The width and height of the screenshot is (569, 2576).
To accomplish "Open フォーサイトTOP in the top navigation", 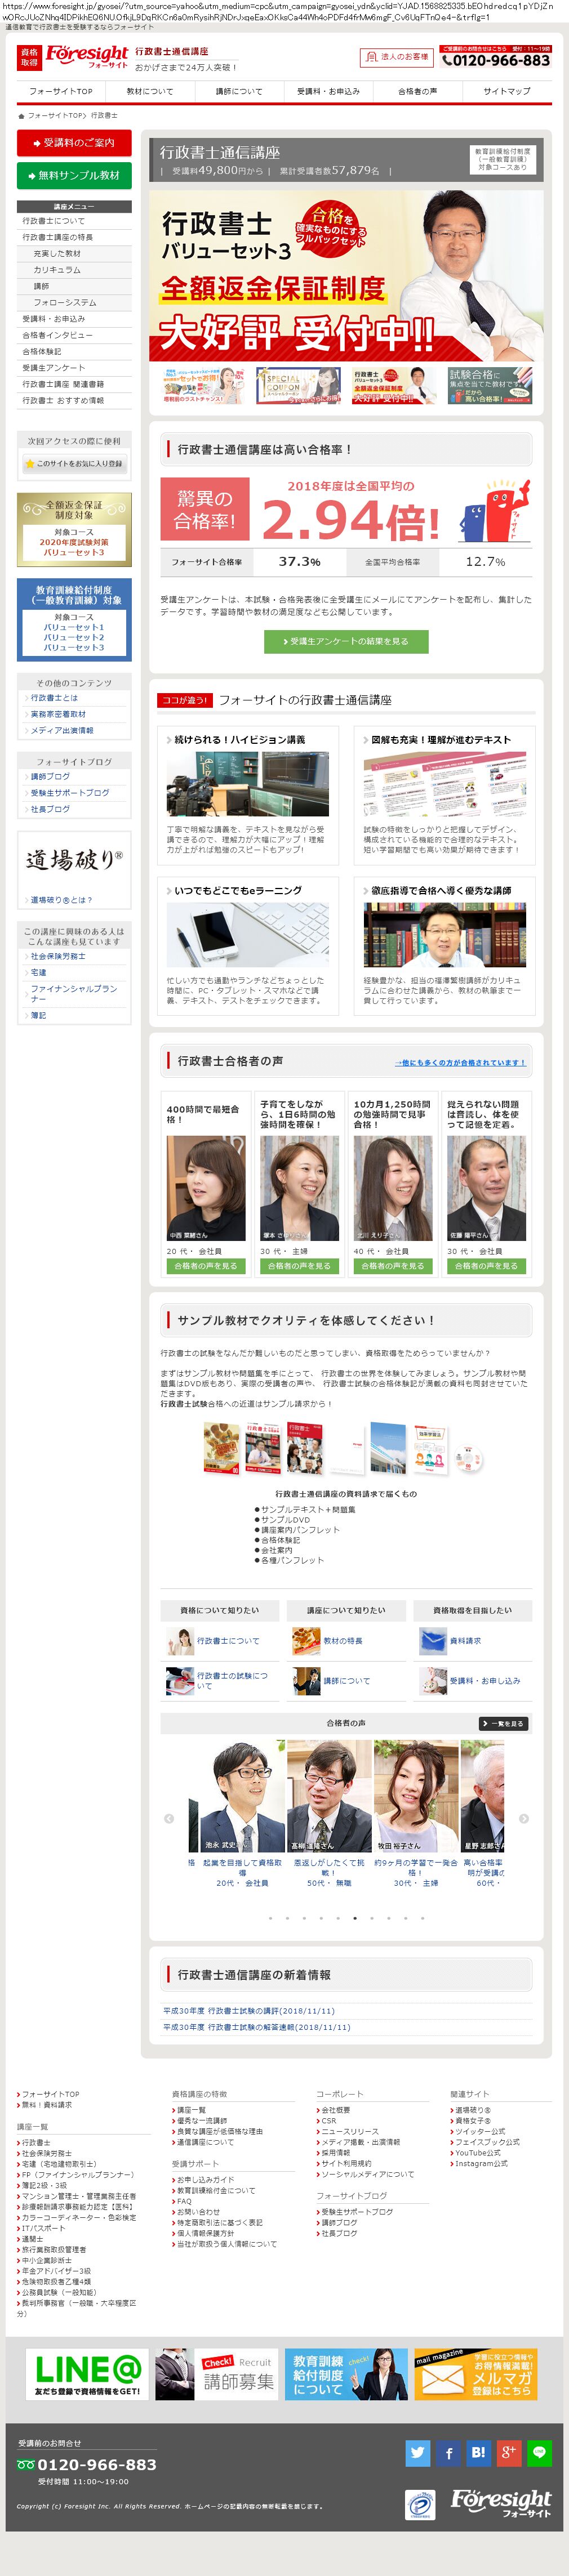I will pos(61,91).
